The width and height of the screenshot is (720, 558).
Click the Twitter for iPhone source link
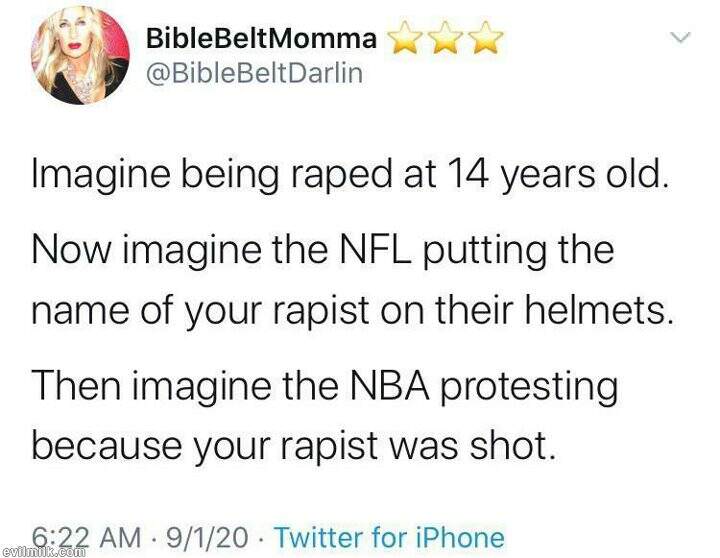[x=389, y=537]
